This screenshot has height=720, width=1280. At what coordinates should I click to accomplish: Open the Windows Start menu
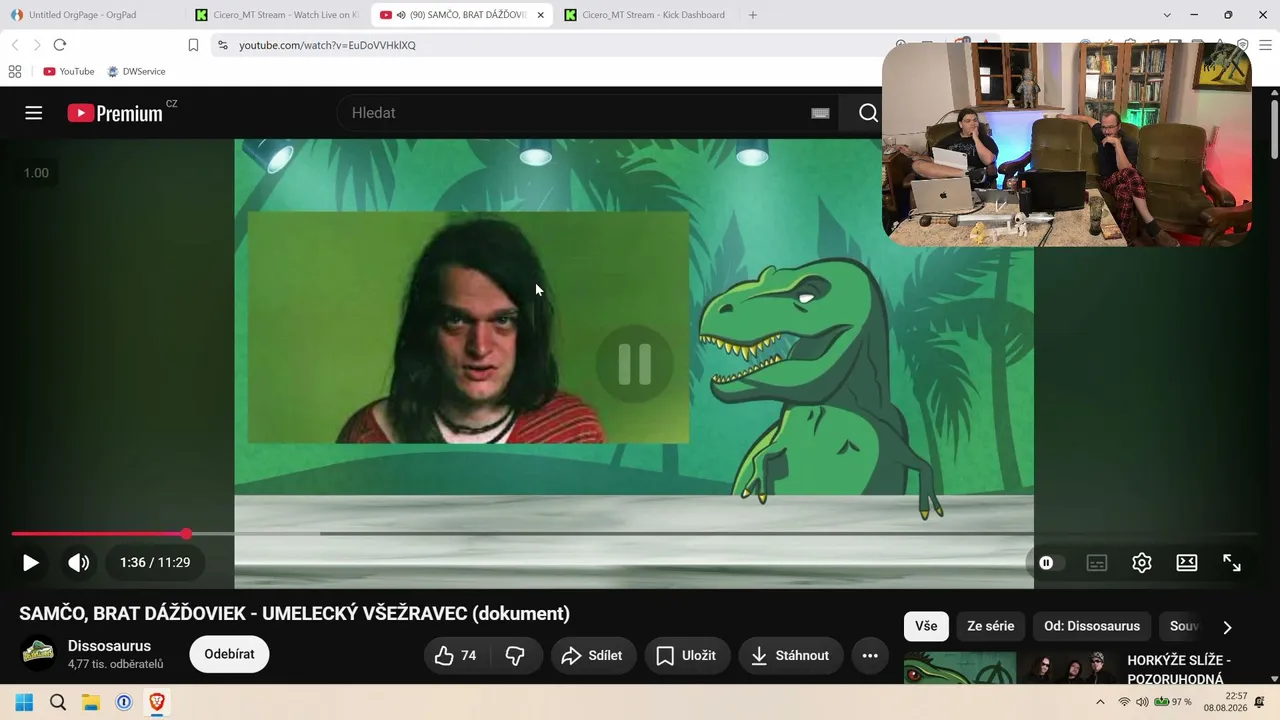pyautogui.click(x=24, y=702)
